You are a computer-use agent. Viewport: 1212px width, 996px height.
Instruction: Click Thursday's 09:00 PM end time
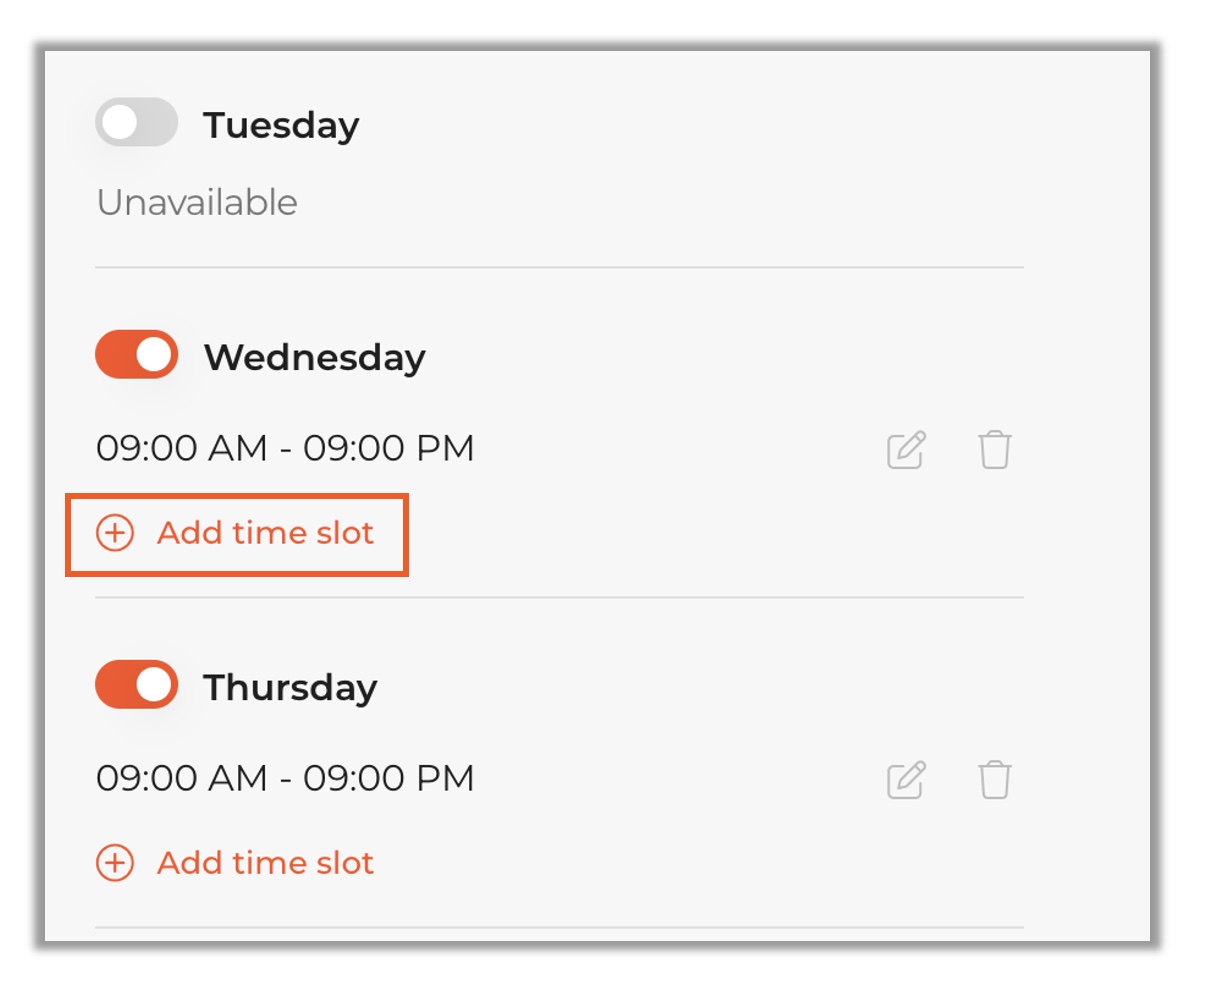pos(388,778)
